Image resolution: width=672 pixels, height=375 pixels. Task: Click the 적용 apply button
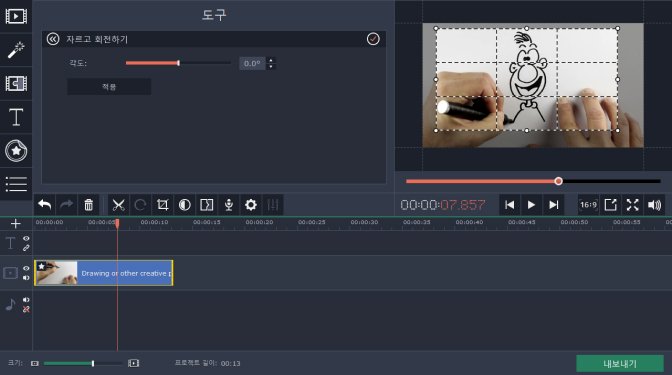(x=109, y=87)
